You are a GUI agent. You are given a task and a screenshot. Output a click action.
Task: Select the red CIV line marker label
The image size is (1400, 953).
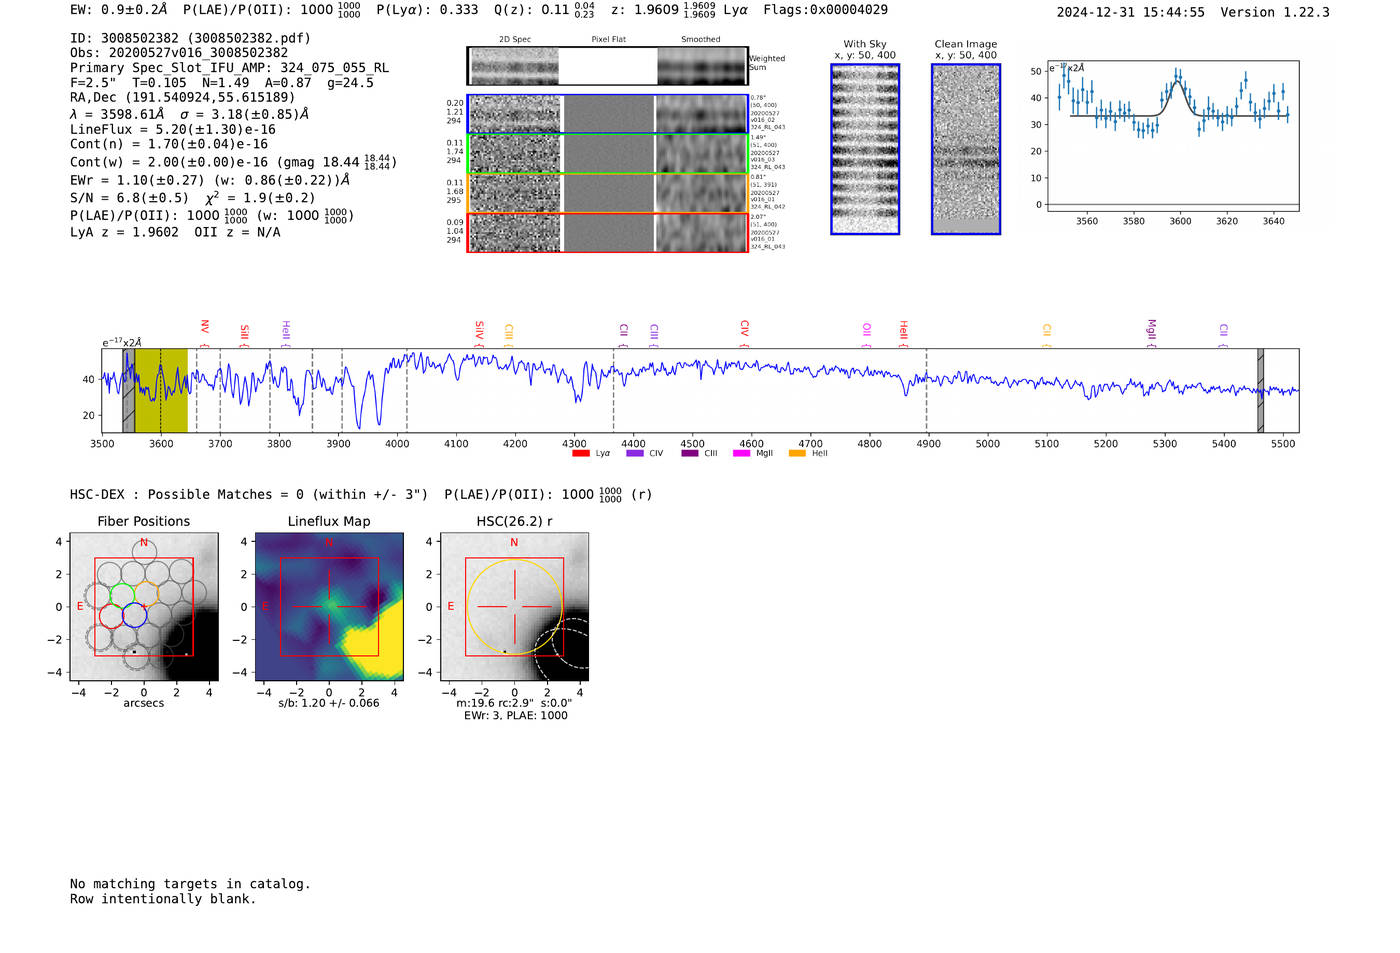(x=745, y=329)
